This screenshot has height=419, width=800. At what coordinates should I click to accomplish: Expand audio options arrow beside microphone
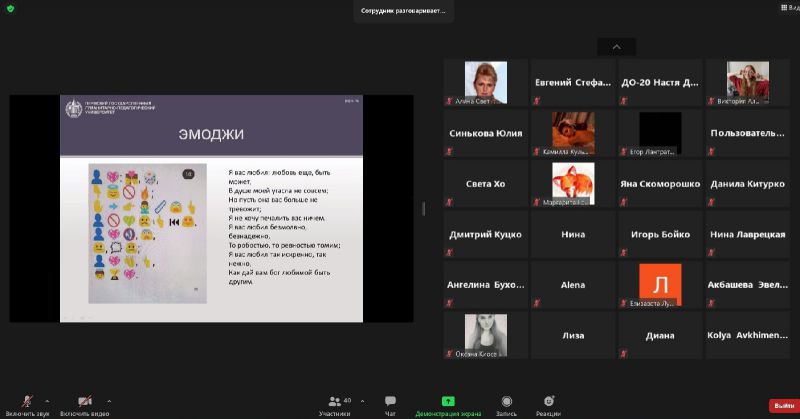pos(47,400)
